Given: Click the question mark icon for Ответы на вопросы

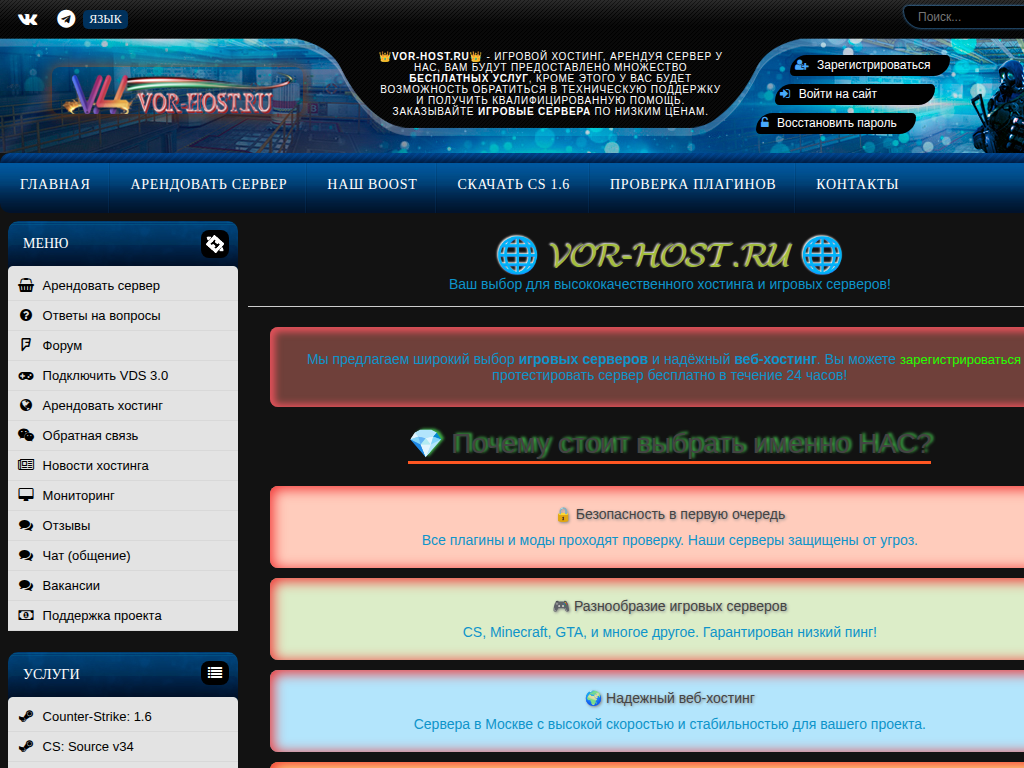Looking at the screenshot, I should [26, 316].
